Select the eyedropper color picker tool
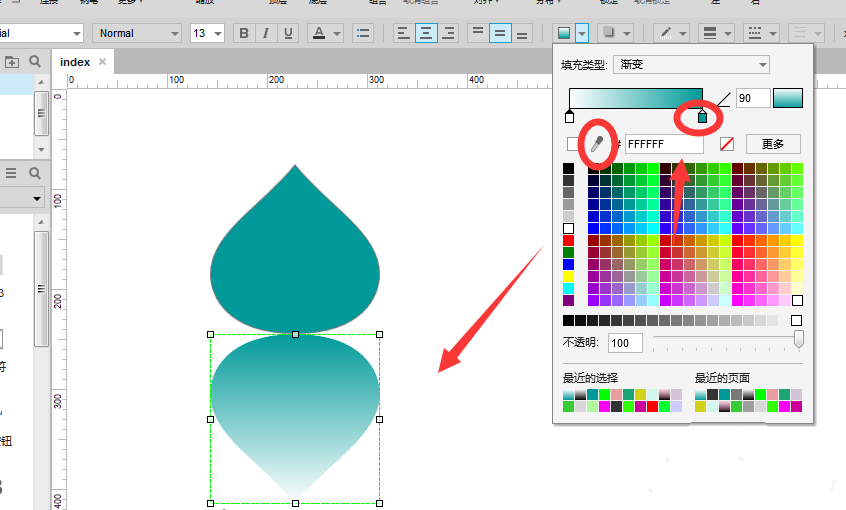This screenshot has height=510, width=846. (x=597, y=144)
